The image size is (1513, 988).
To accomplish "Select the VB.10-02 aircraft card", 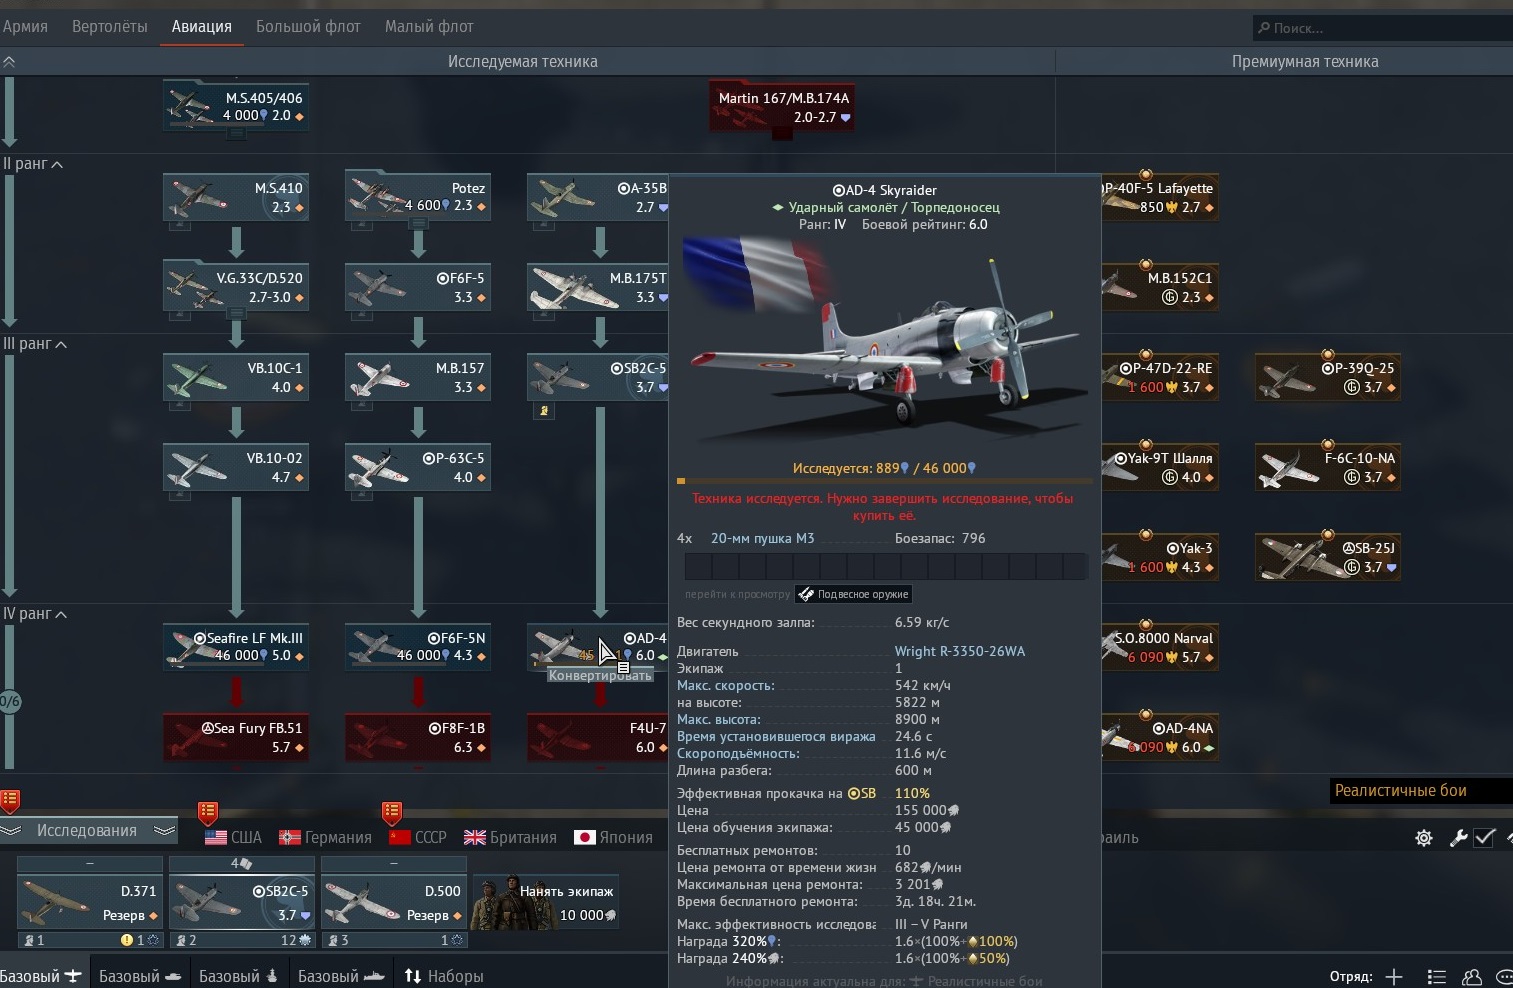I will [x=236, y=467].
